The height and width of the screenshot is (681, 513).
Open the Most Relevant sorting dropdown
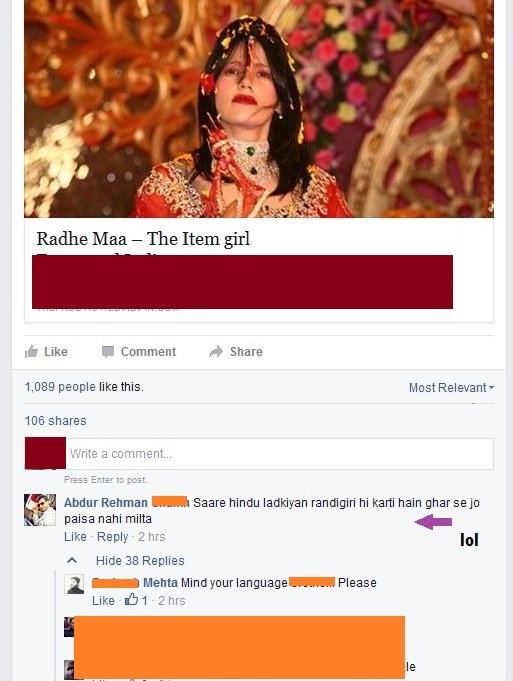[x=451, y=387]
